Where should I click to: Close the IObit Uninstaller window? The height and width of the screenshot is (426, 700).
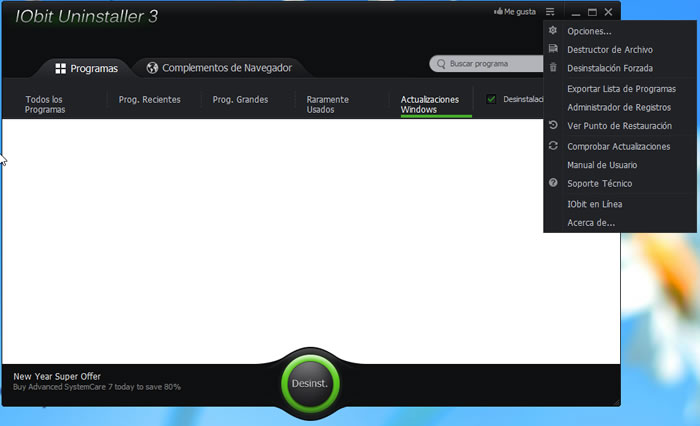tap(608, 12)
